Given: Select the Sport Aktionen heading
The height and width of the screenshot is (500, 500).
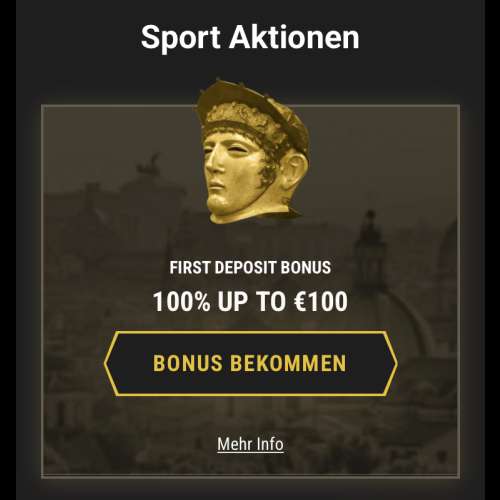Looking at the screenshot, I should [x=250, y=37].
